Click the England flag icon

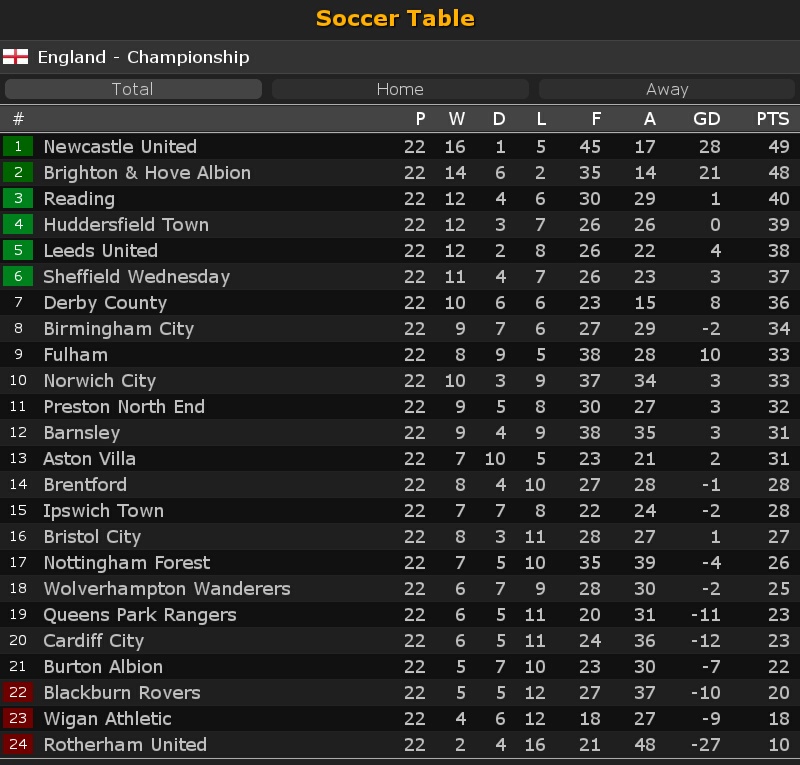(x=15, y=57)
